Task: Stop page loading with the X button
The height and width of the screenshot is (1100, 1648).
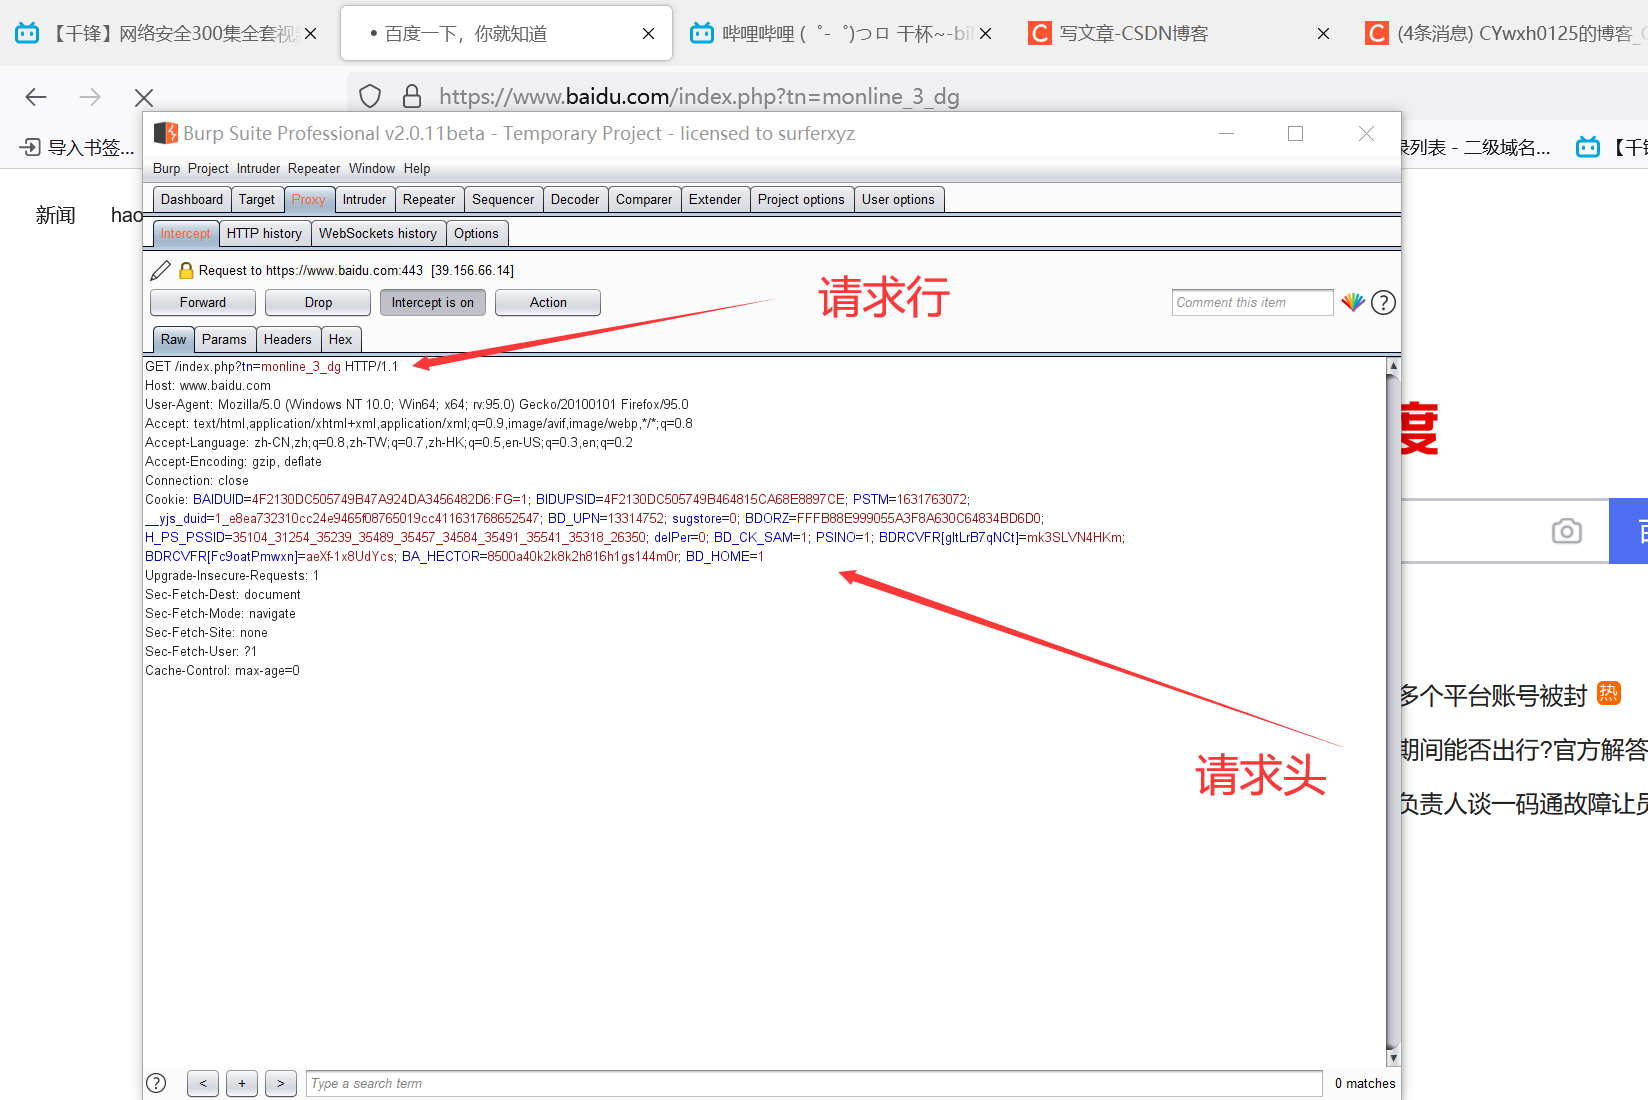Action: [144, 97]
